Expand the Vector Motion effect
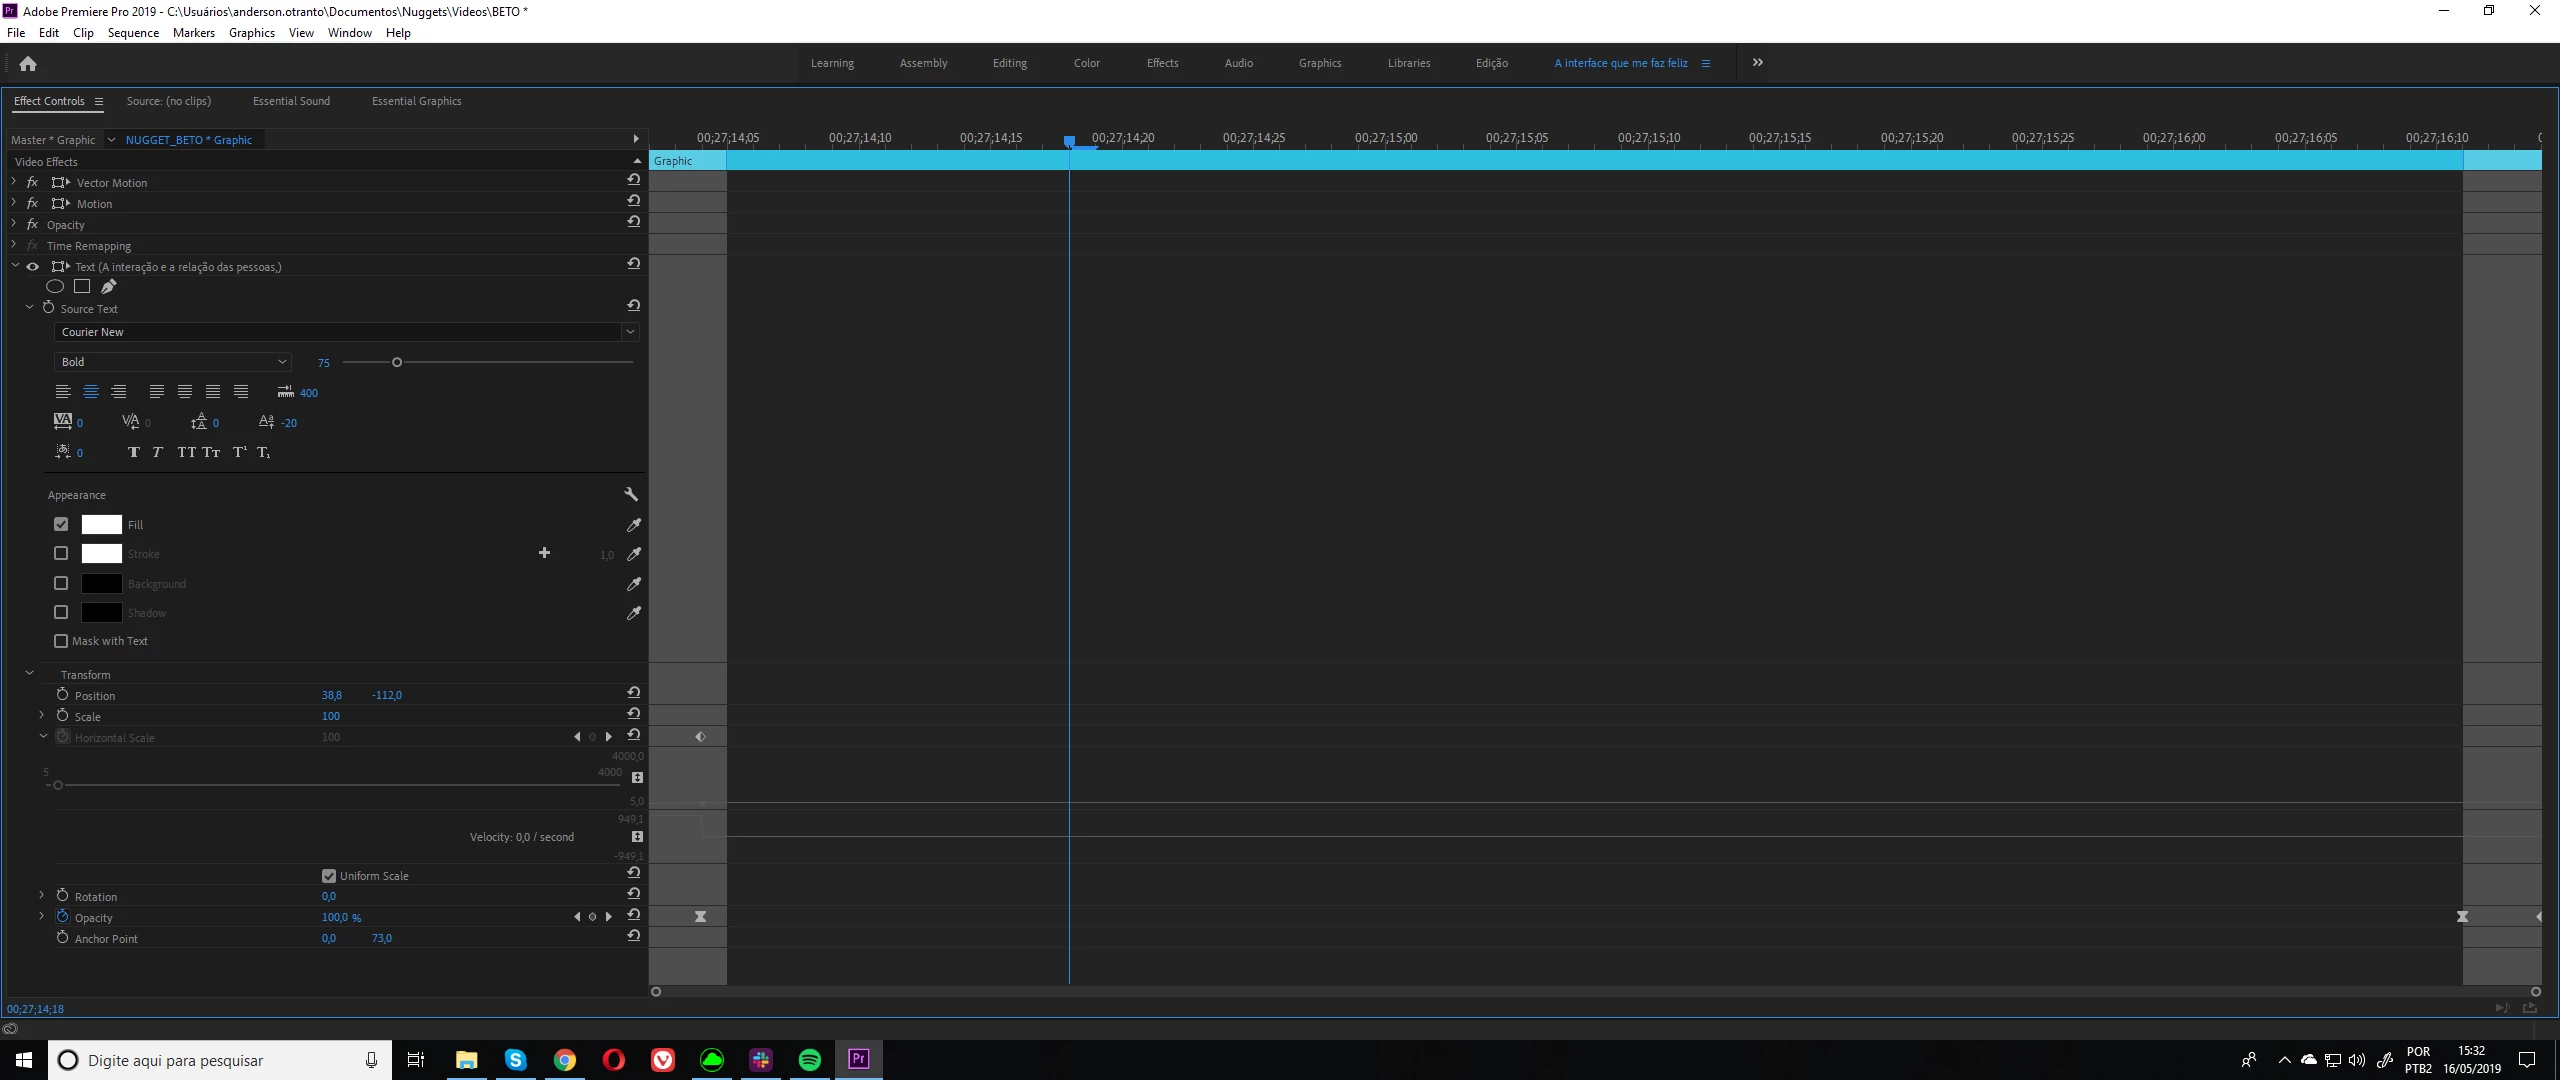The height and width of the screenshot is (1080, 2560). click(14, 182)
